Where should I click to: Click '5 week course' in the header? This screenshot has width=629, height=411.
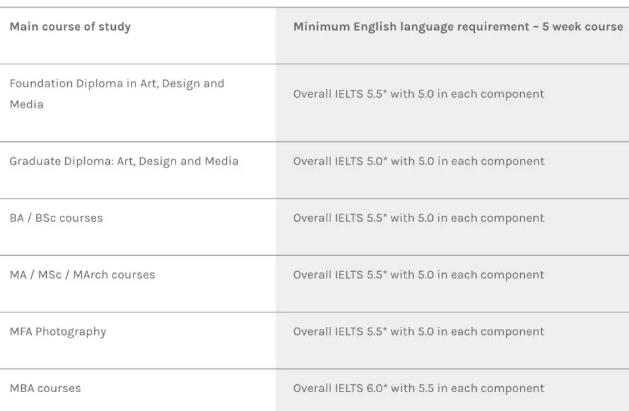(582, 26)
